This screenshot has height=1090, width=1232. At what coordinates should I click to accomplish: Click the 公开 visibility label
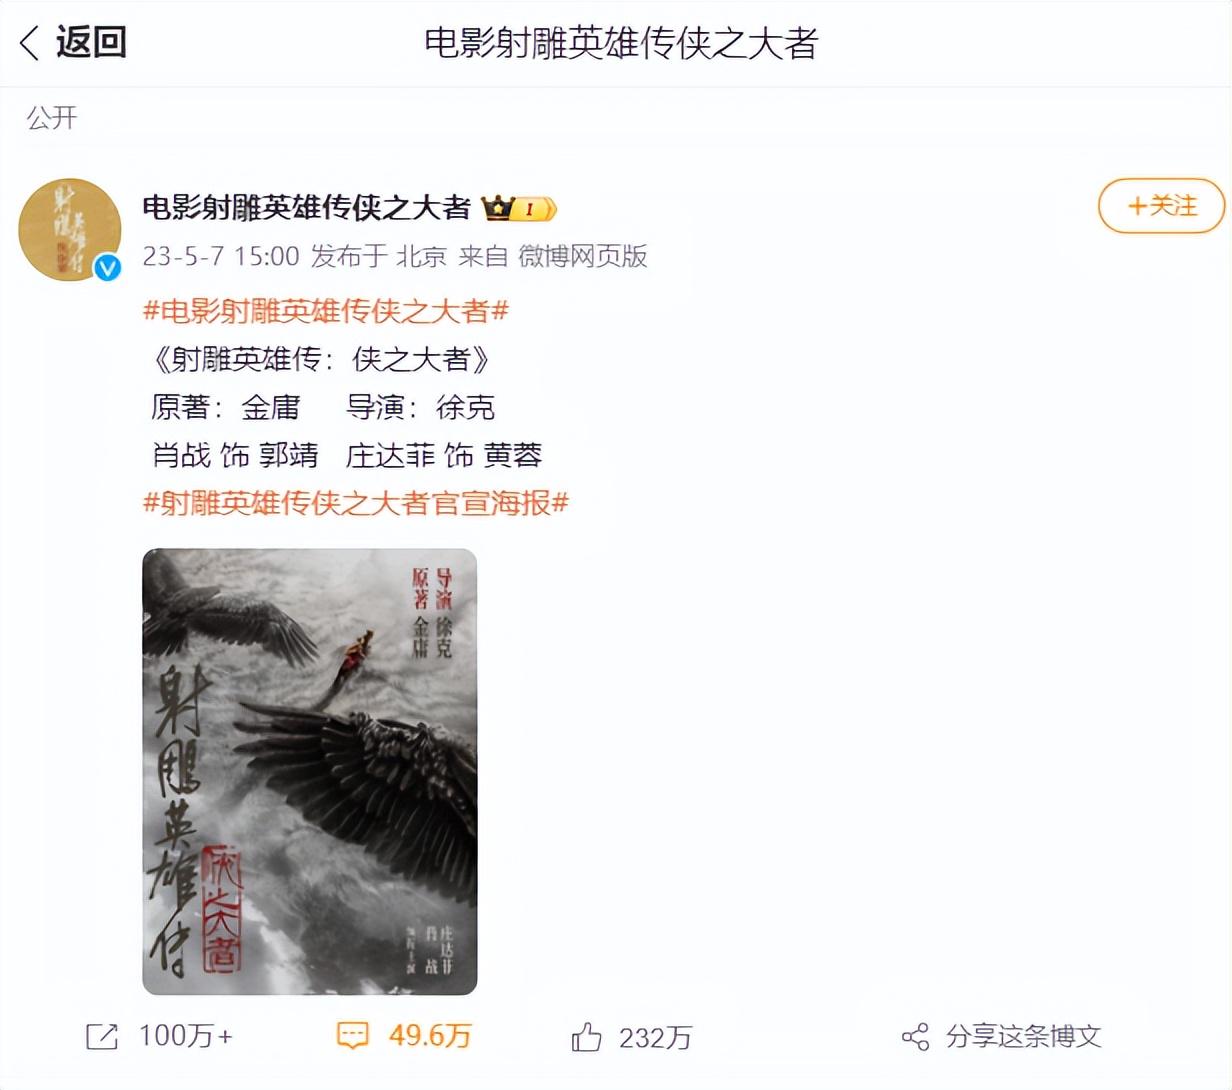point(52,118)
